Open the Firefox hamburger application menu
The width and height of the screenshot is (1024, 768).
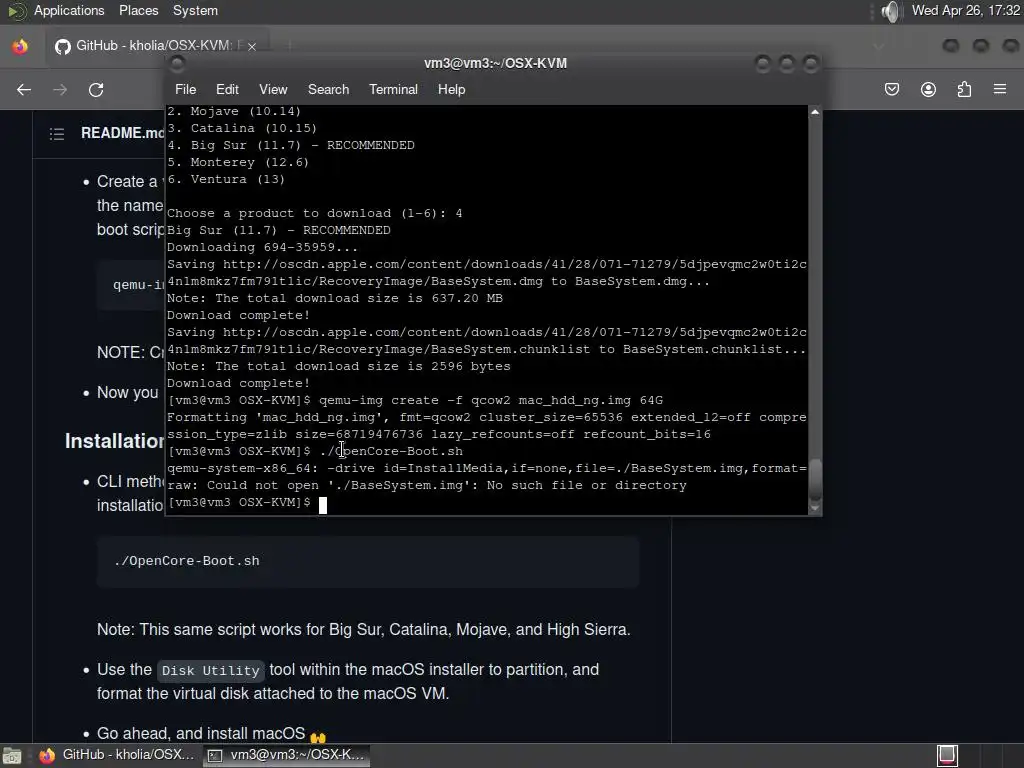coord(1000,89)
